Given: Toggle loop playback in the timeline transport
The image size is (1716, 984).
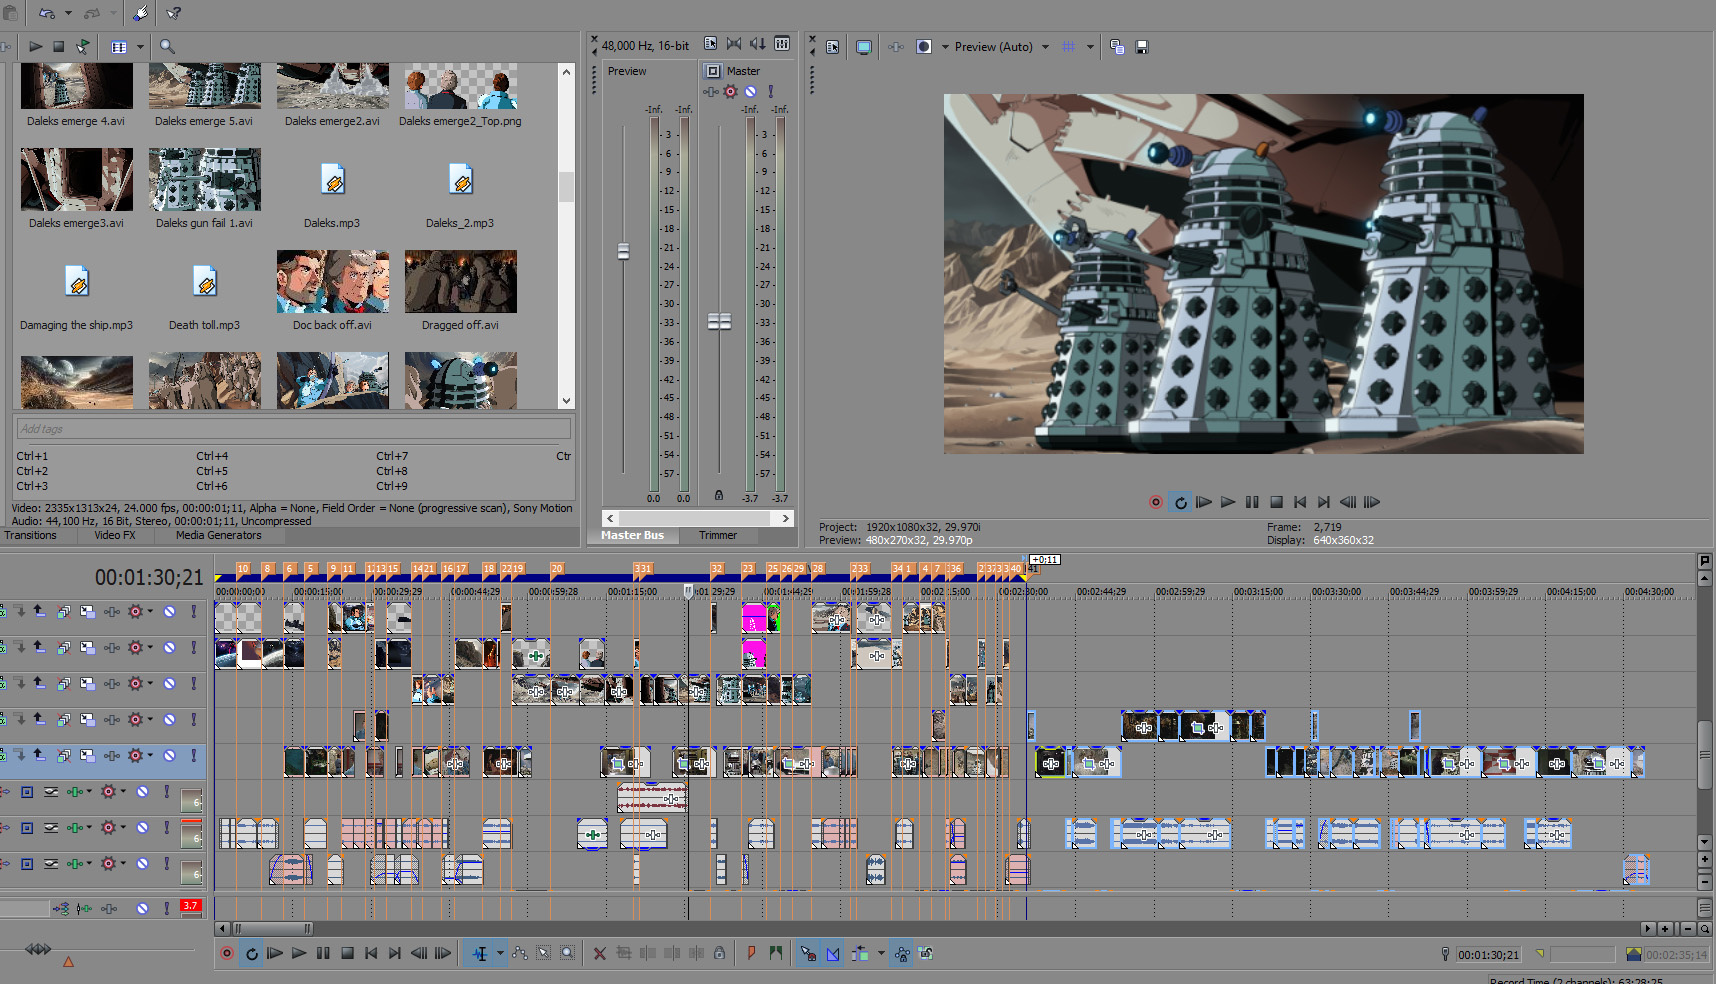Looking at the screenshot, I should 251,954.
